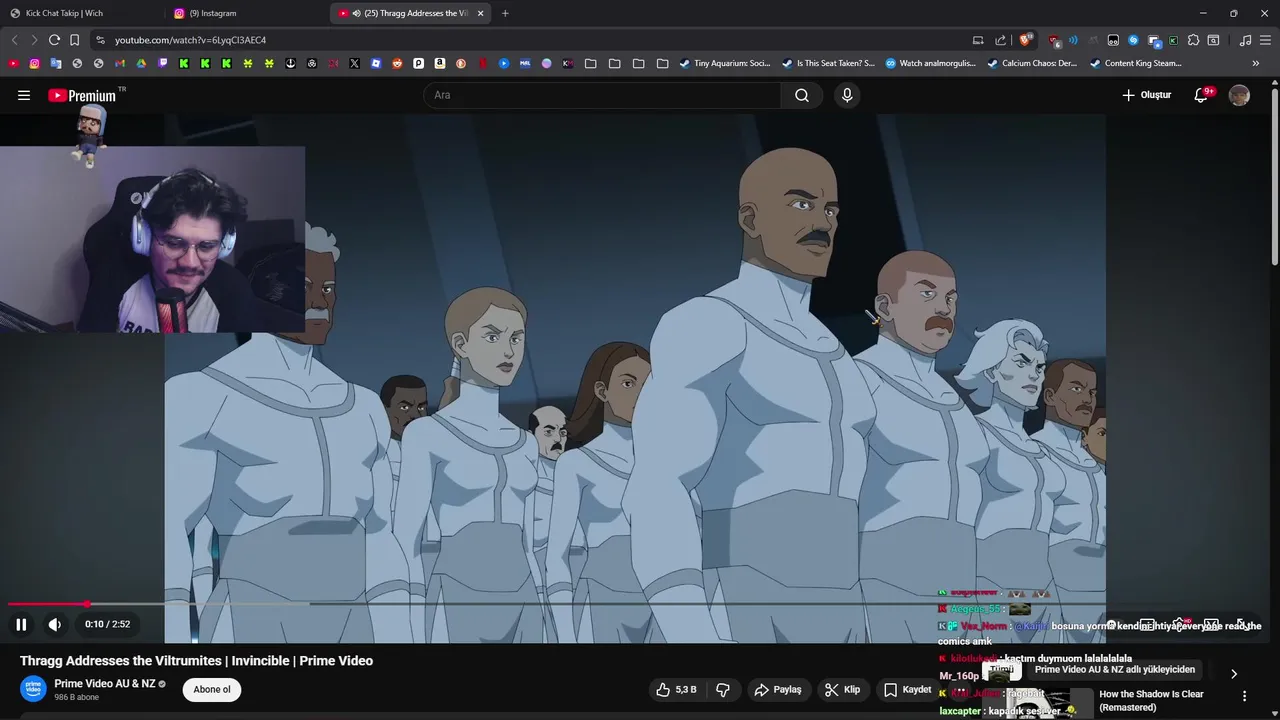1280x720 pixels.
Task: Open Brave Shields icon
Action: coord(1026,40)
